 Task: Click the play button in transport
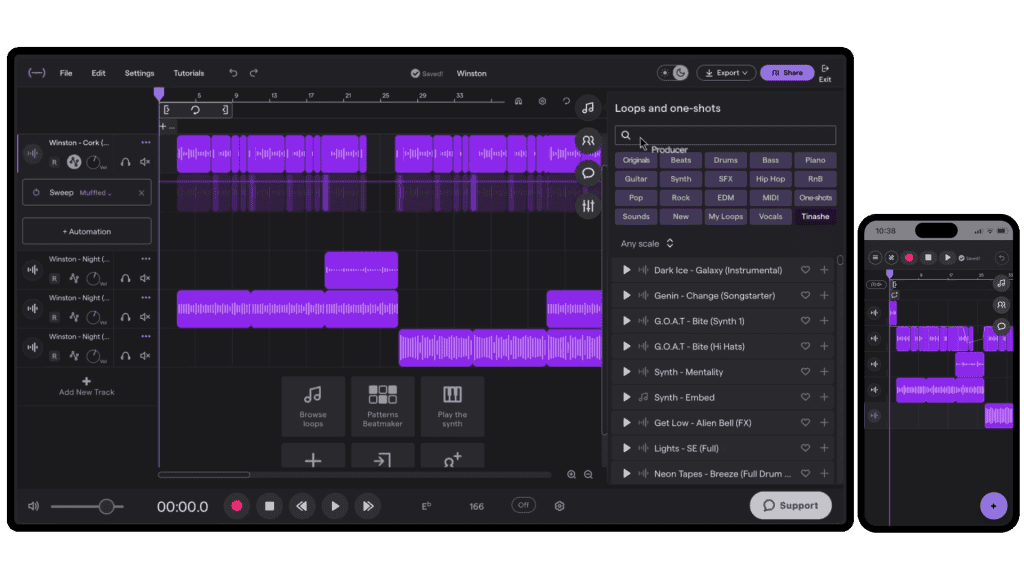point(335,506)
